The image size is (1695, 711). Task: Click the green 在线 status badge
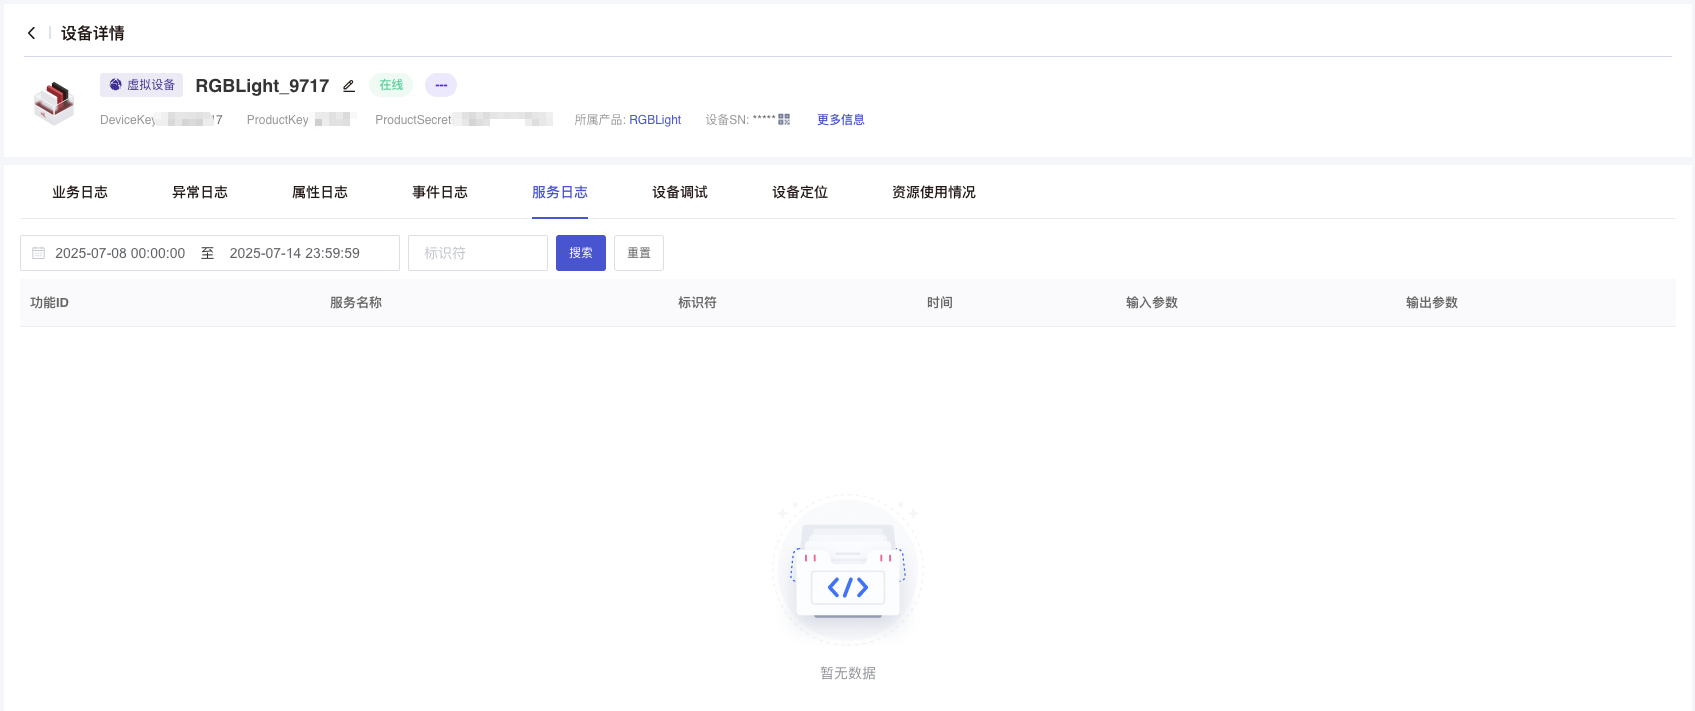(391, 85)
